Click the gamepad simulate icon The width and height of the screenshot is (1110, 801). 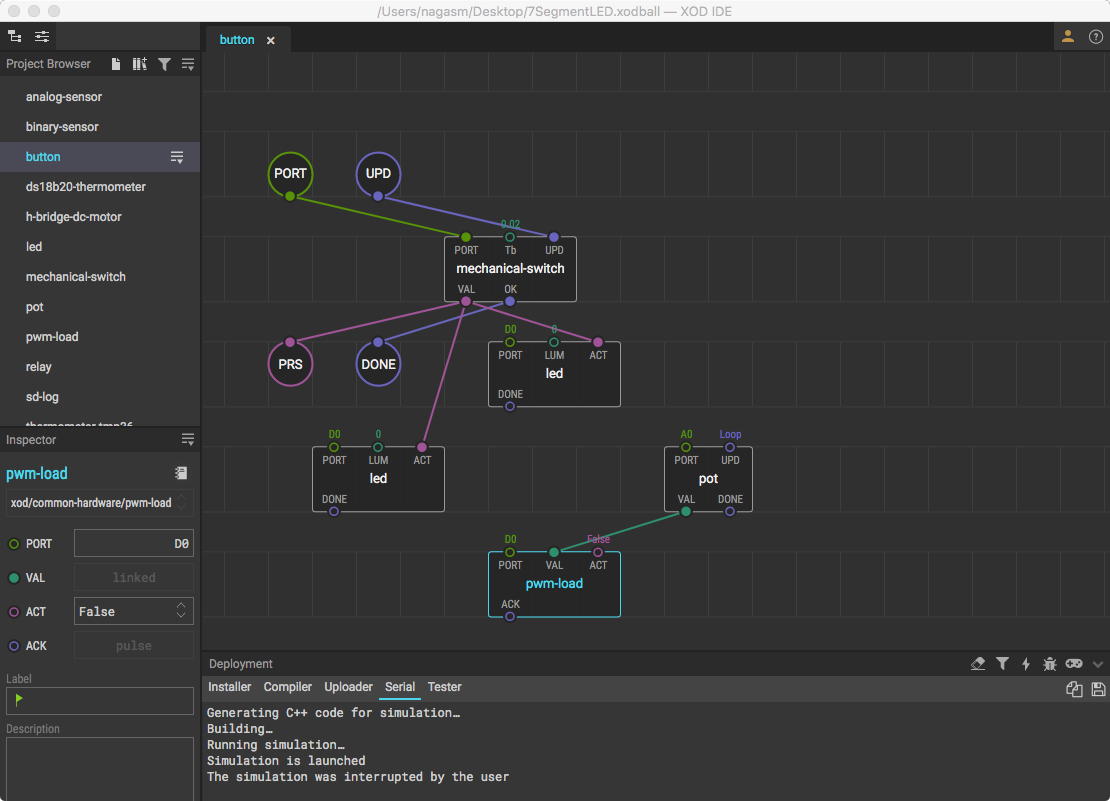point(1074,664)
